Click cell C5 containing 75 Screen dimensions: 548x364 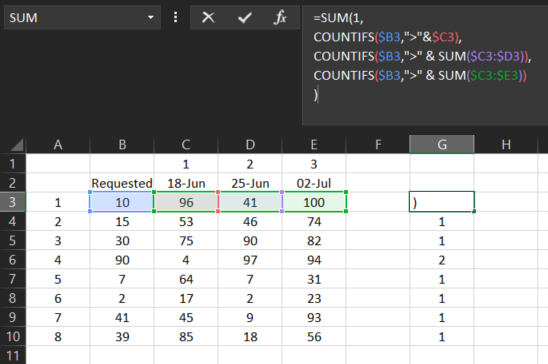click(x=186, y=240)
